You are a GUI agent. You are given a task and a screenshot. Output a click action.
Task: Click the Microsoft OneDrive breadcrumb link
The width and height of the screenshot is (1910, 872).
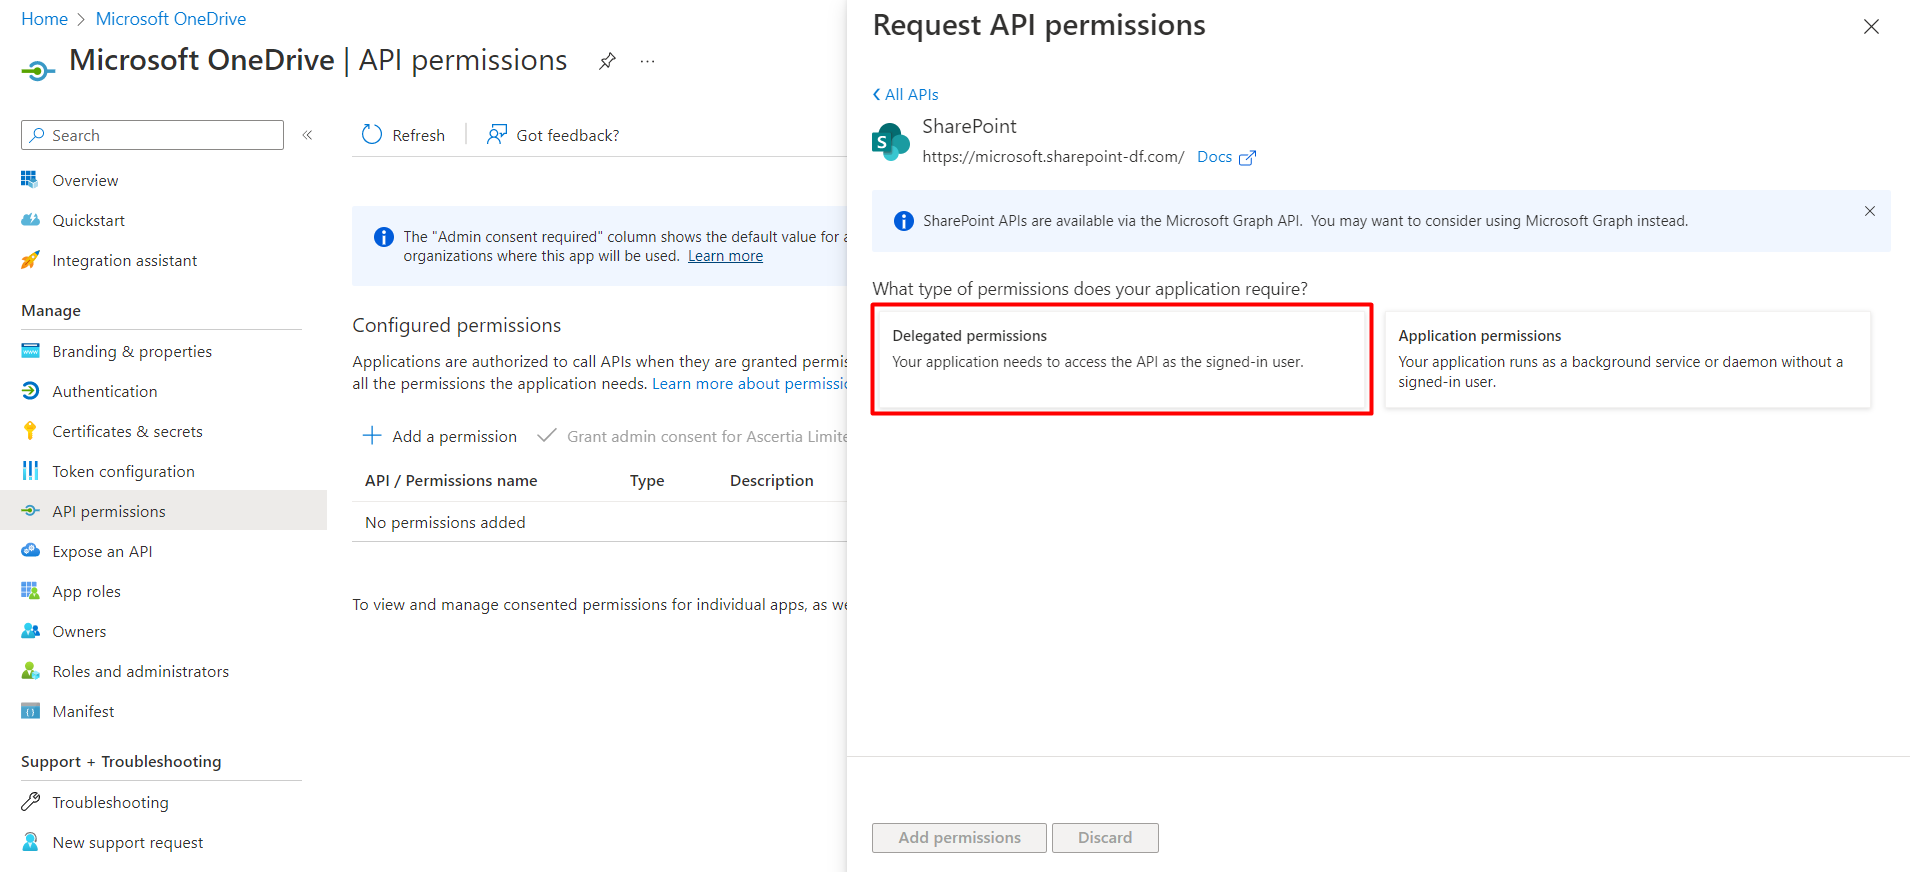171,19
